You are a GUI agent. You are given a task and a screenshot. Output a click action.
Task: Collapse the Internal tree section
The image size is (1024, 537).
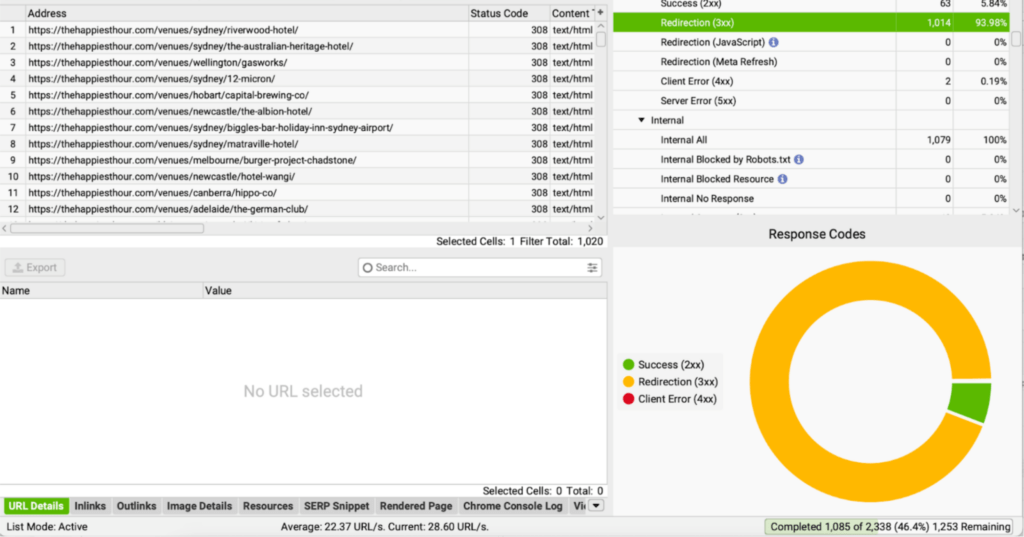[641, 120]
